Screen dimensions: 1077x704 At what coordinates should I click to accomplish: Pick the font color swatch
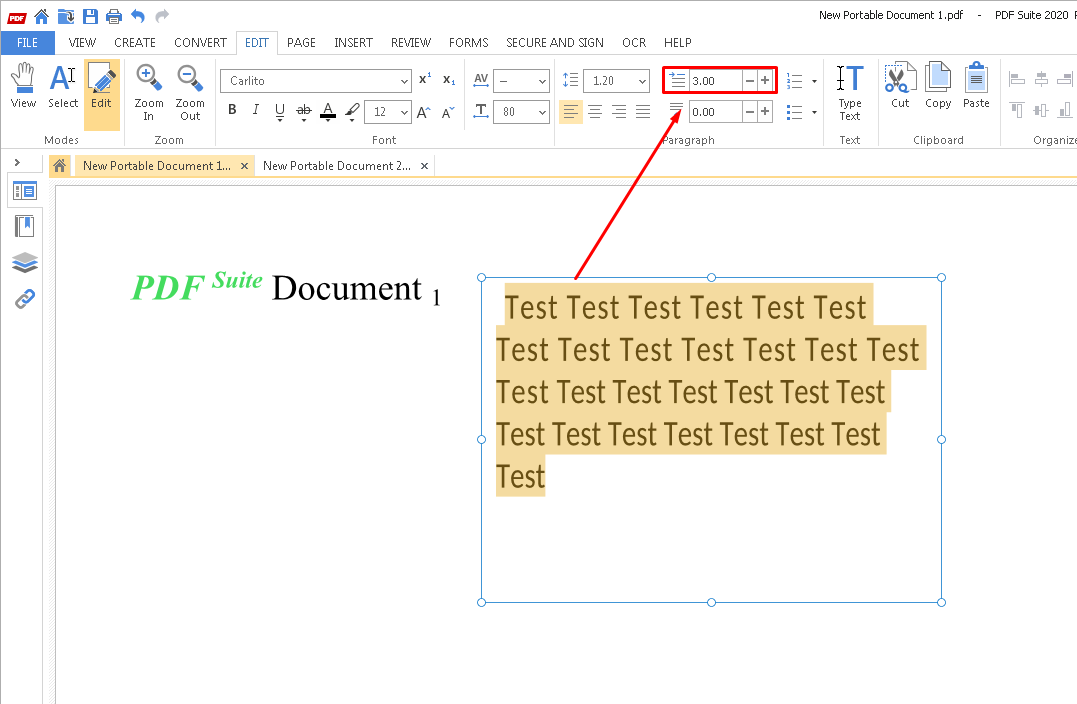coord(328,111)
